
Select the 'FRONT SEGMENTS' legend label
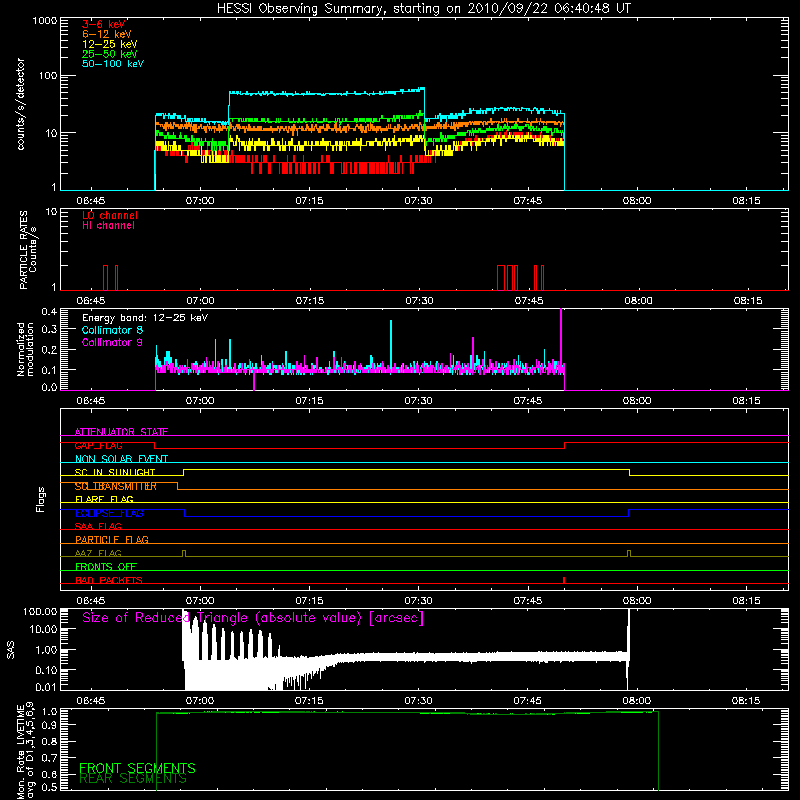pyautogui.click(x=137, y=768)
